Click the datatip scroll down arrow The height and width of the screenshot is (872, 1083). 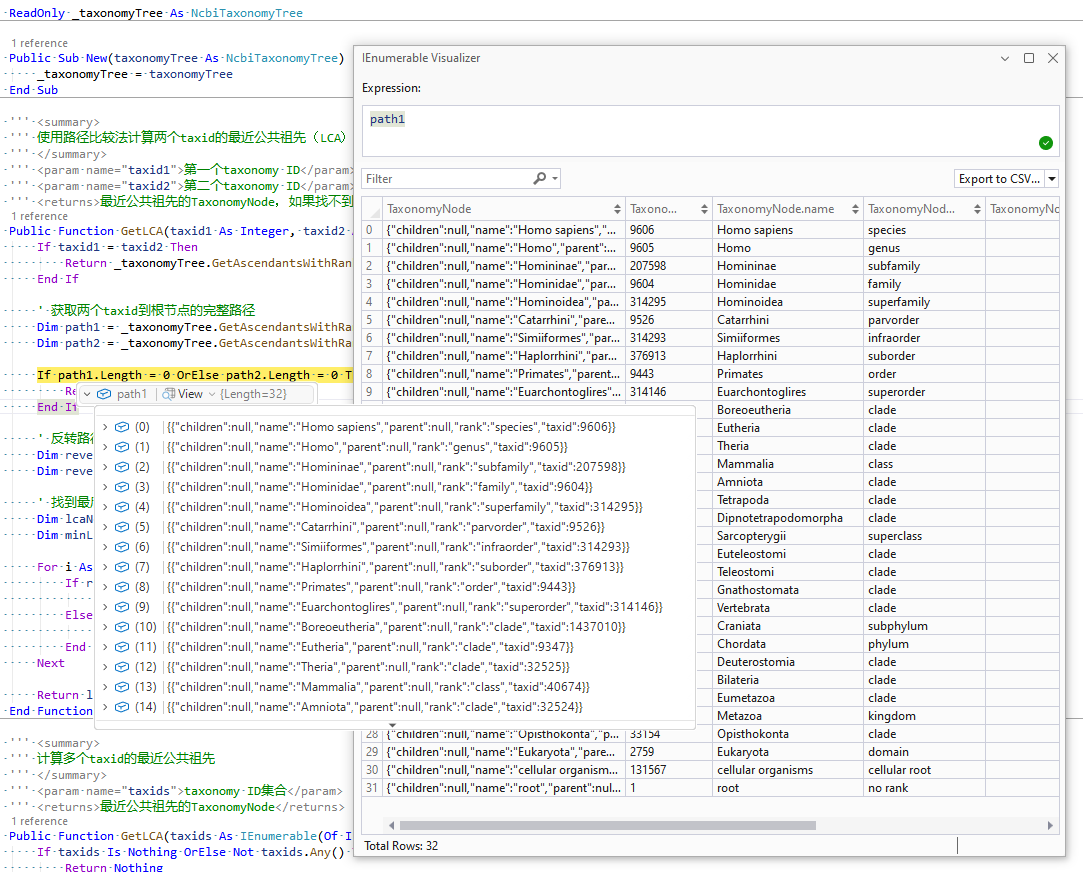pyautogui.click(x=392, y=725)
